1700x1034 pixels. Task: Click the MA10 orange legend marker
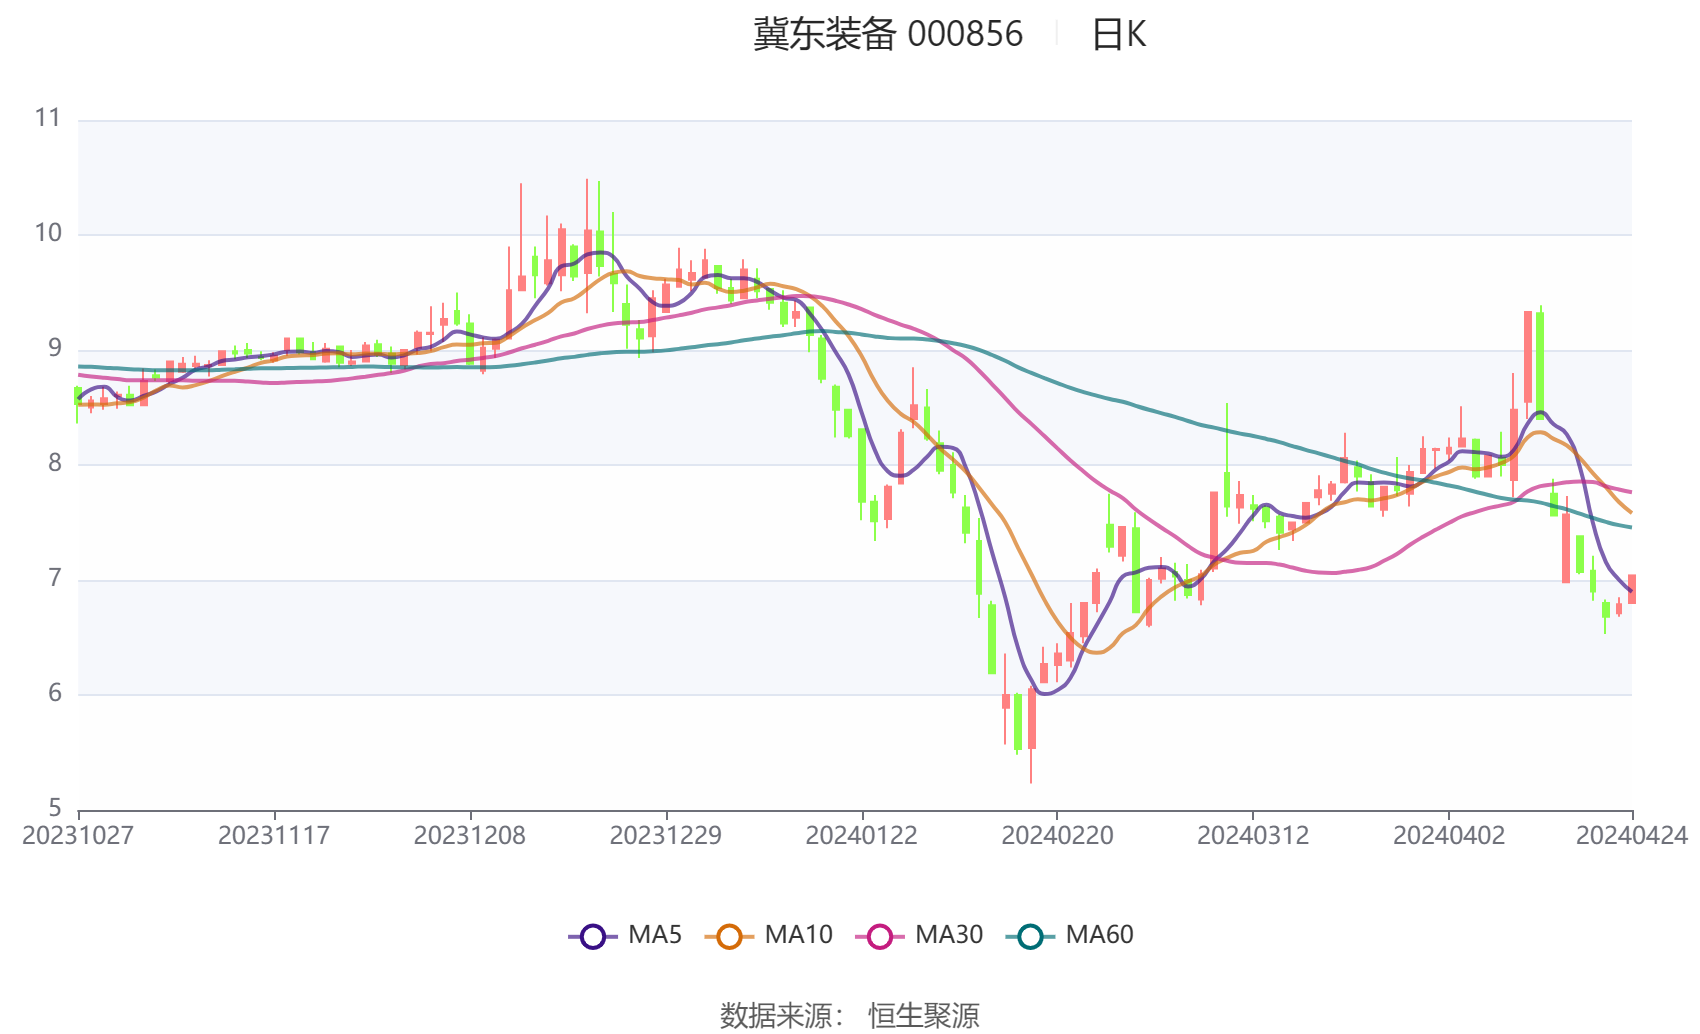pyautogui.click(x=729, y=936)
